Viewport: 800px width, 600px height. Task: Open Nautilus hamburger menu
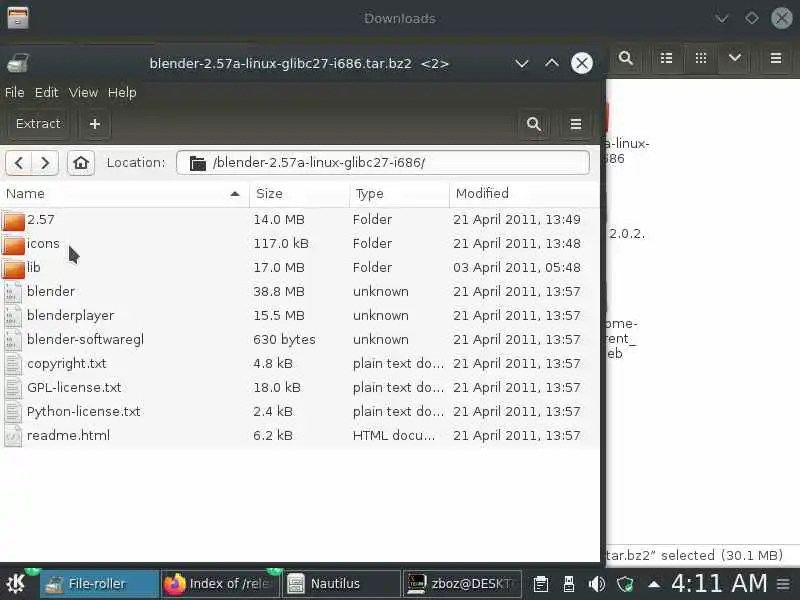[776, 58]
